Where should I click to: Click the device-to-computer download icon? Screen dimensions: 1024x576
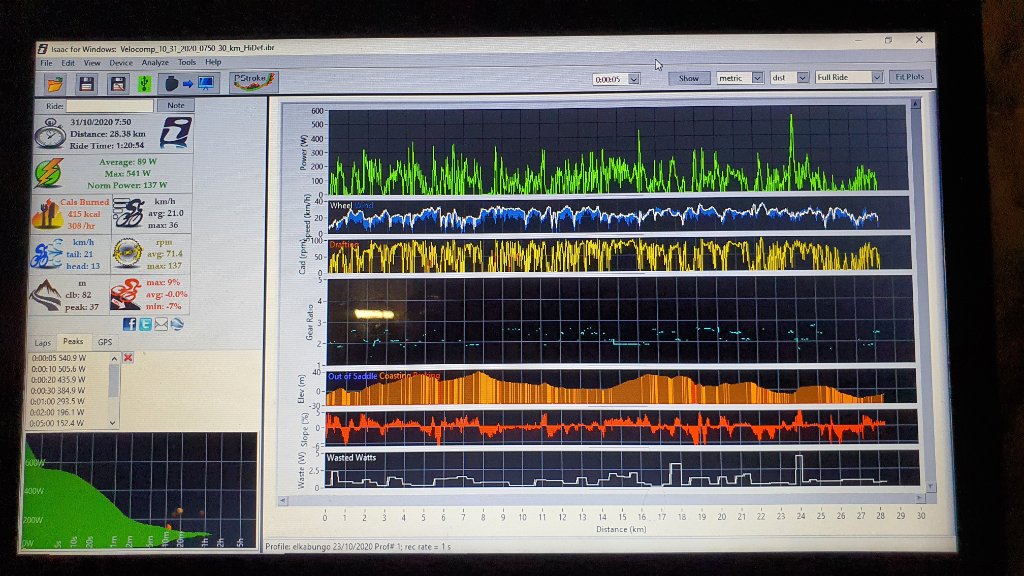tap(187, 83)
